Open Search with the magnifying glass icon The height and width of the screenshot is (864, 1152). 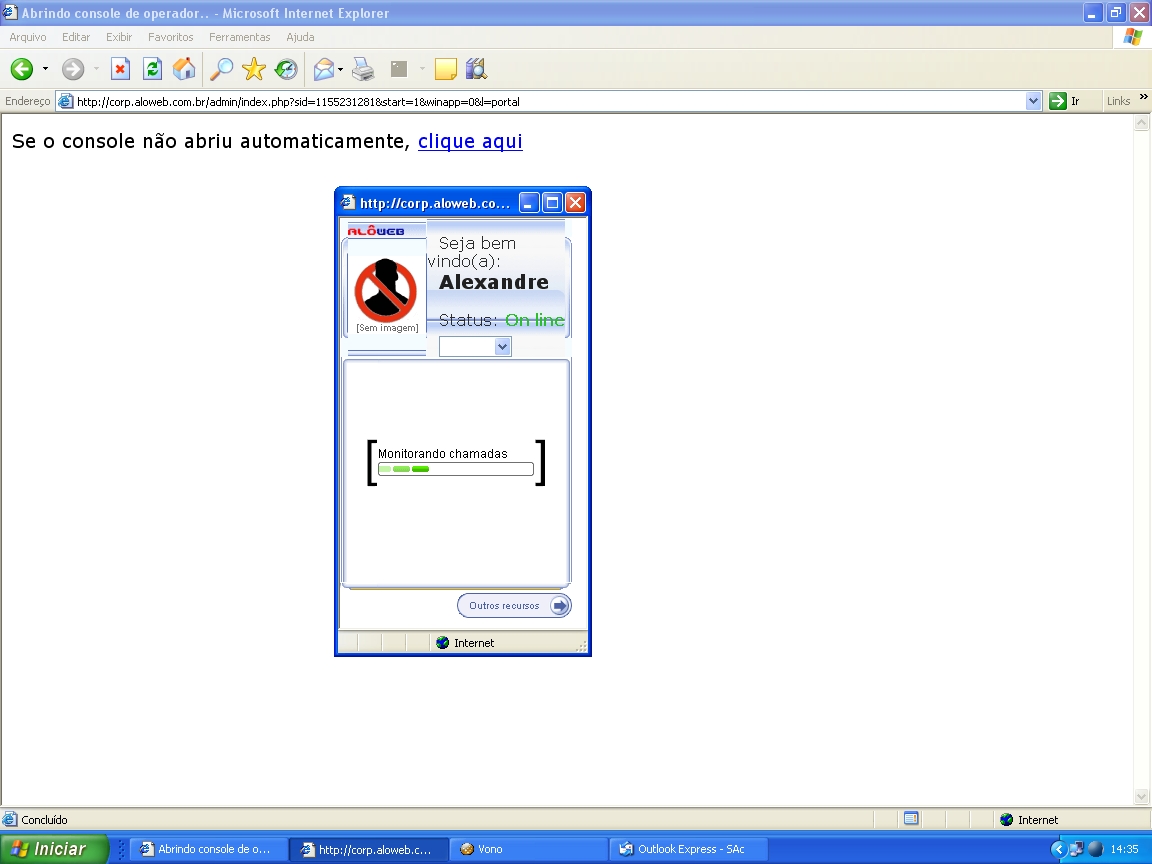[x=221, y=69]
